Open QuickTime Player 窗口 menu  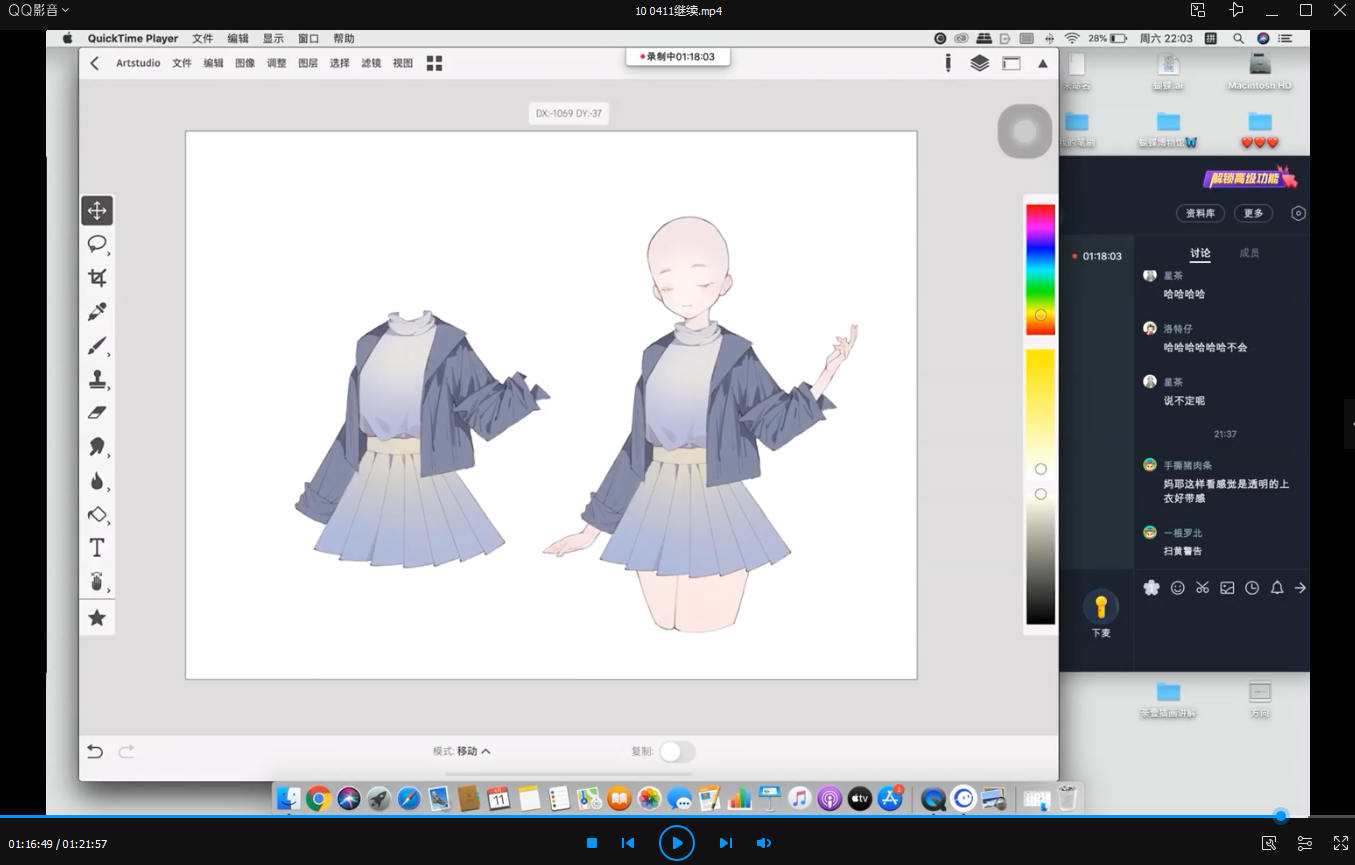coord(308,38)
